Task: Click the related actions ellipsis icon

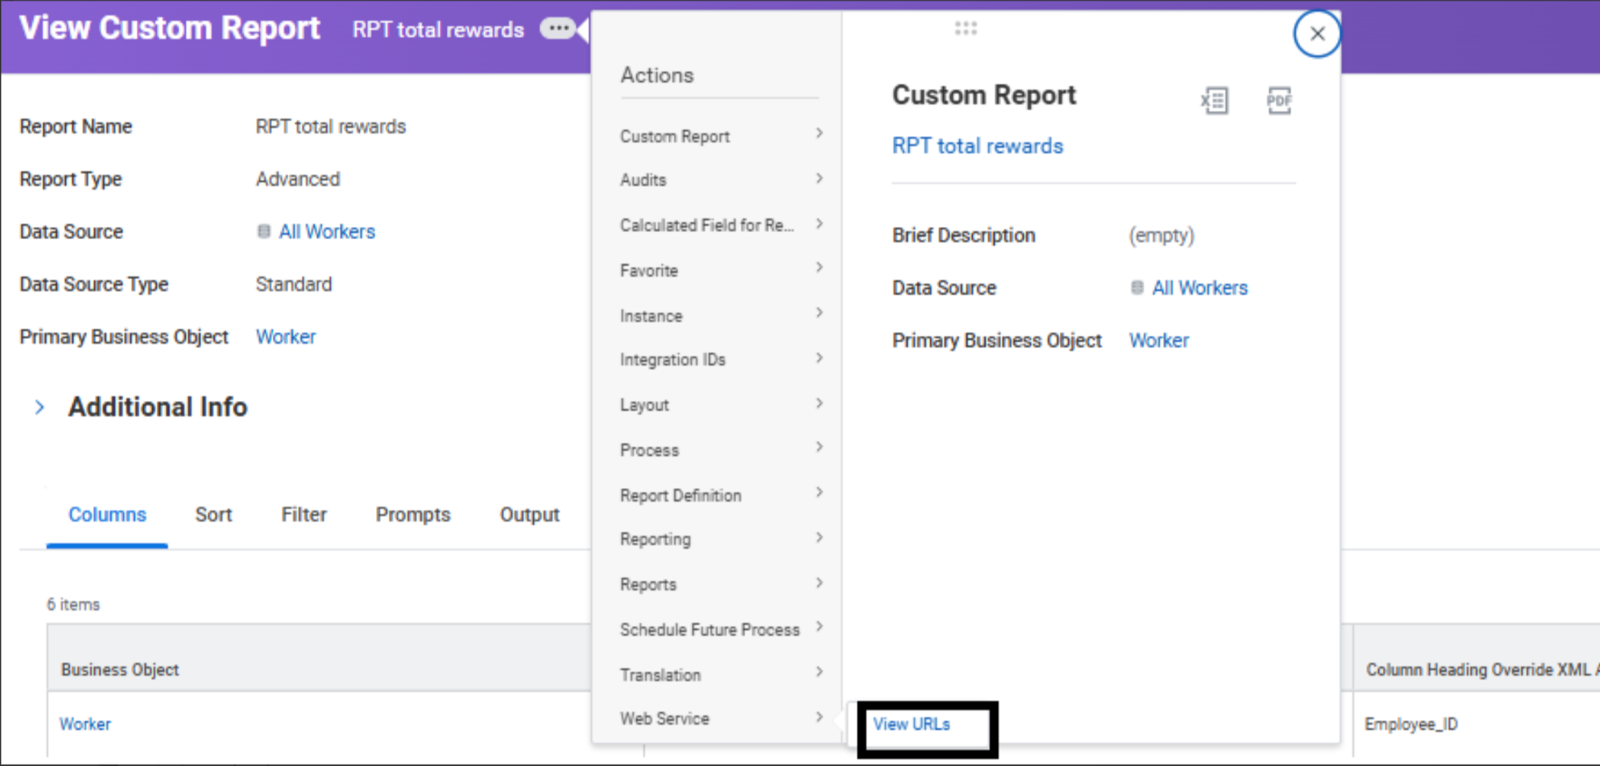Action: pos(558,28)
